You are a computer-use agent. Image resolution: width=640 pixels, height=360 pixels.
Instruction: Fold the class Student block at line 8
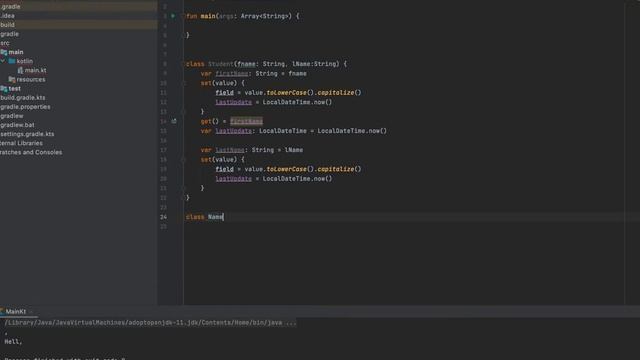pyautogui.click(x=183, y=64)
